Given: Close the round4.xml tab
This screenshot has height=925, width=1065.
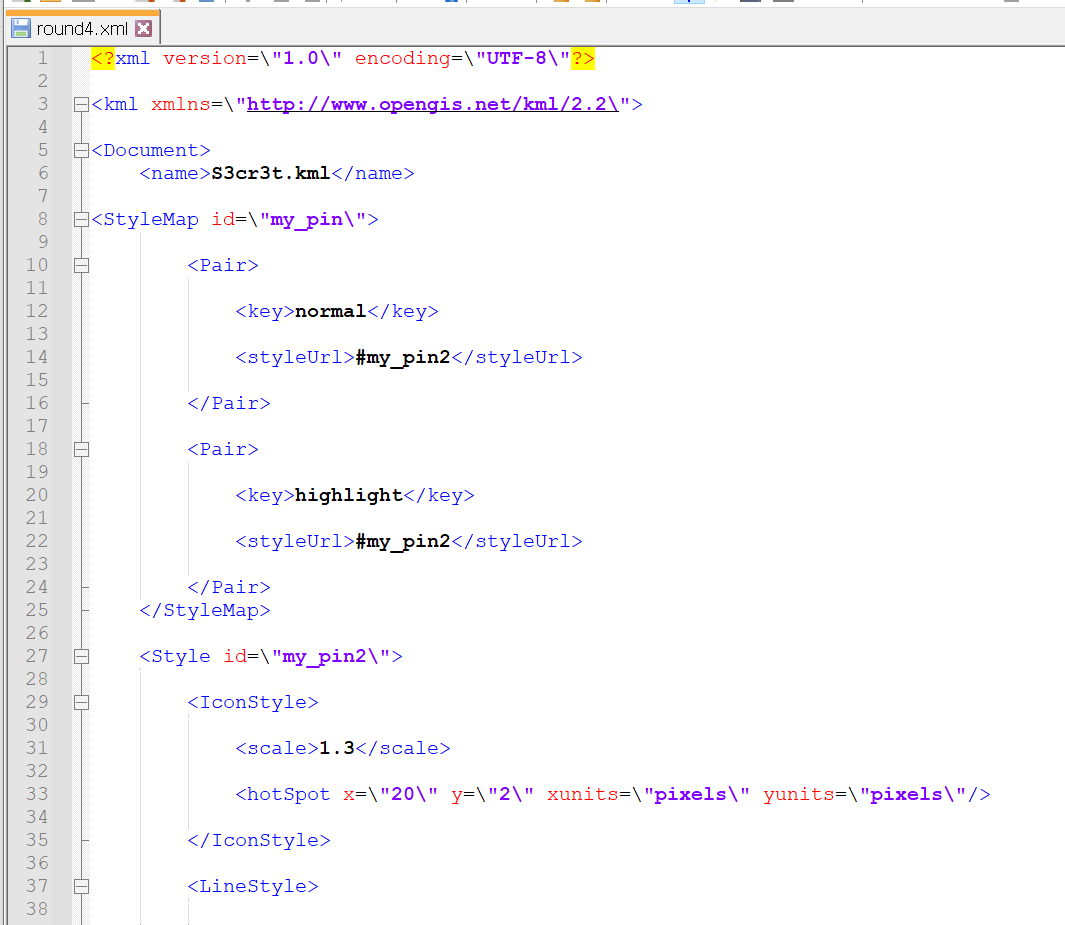Looking at the screenshot, I should (143, 29).
